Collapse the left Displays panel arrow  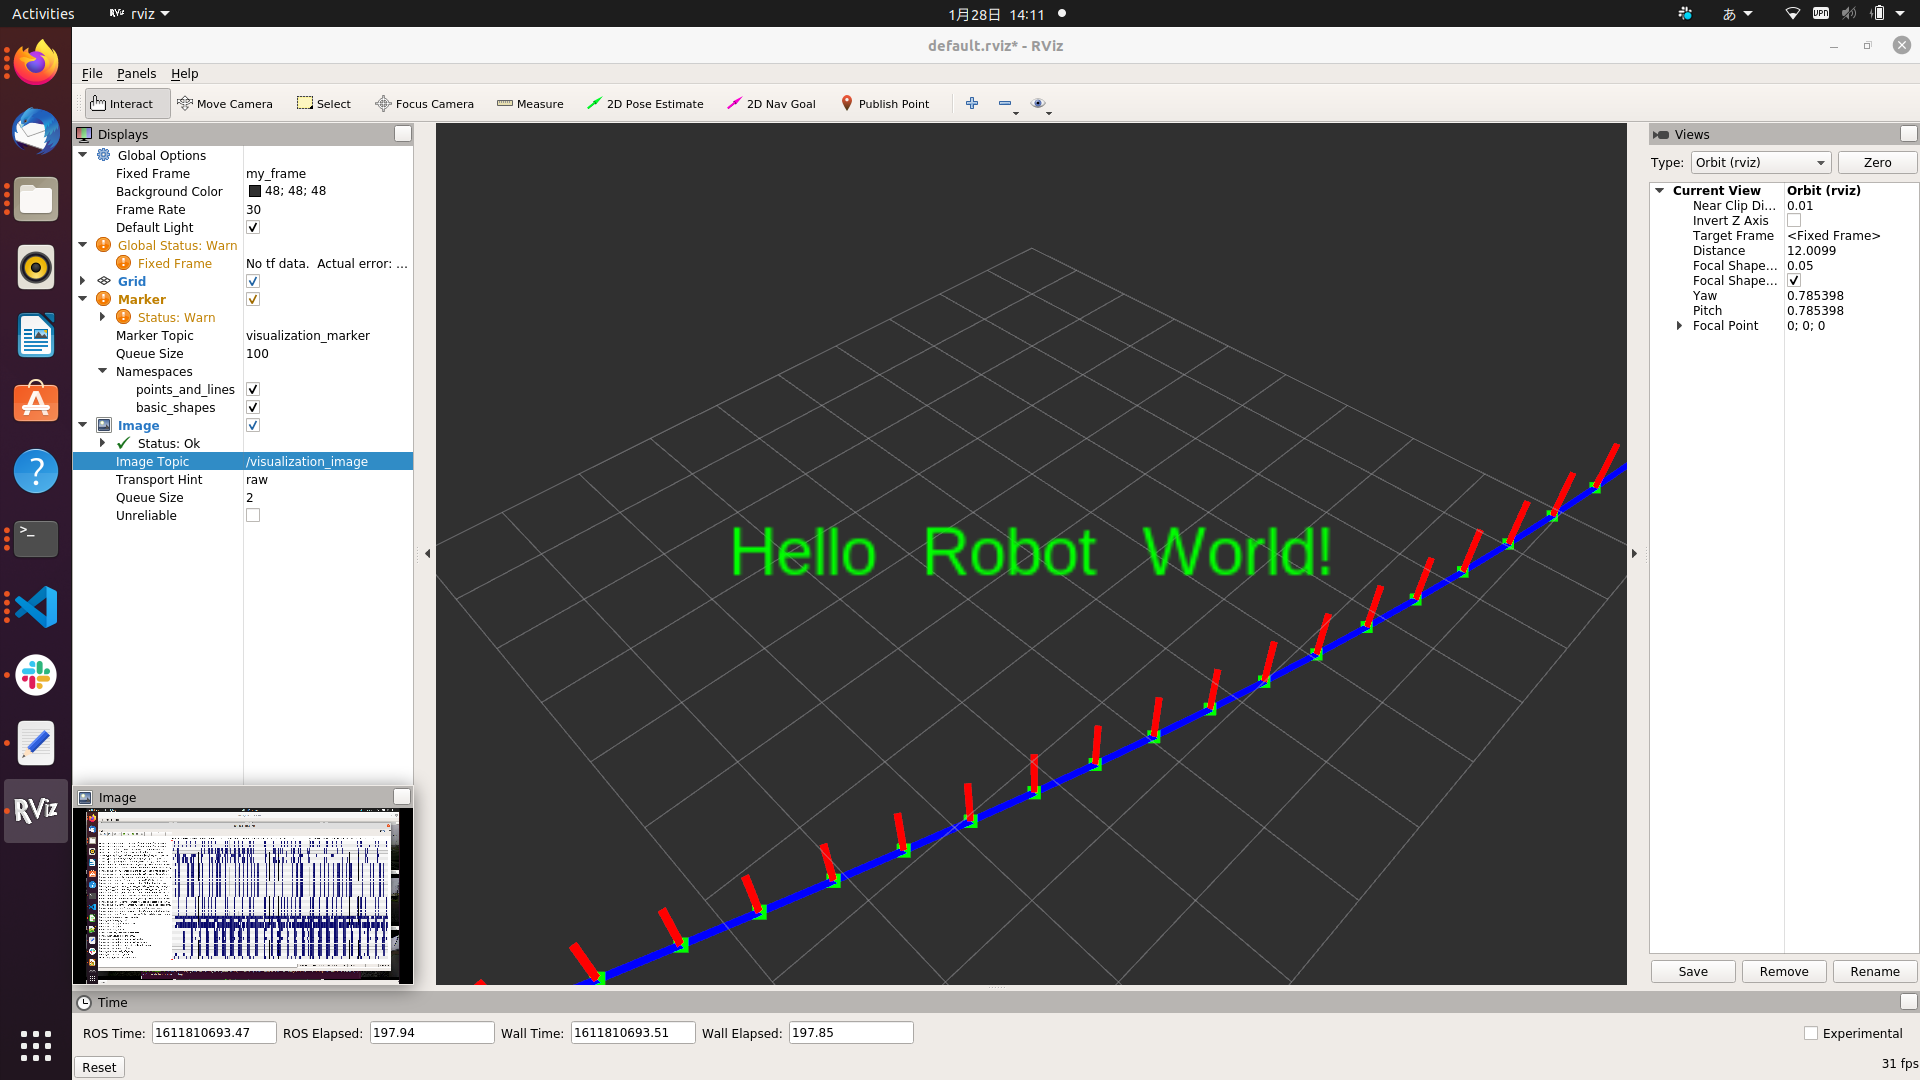tap(428, 553)
